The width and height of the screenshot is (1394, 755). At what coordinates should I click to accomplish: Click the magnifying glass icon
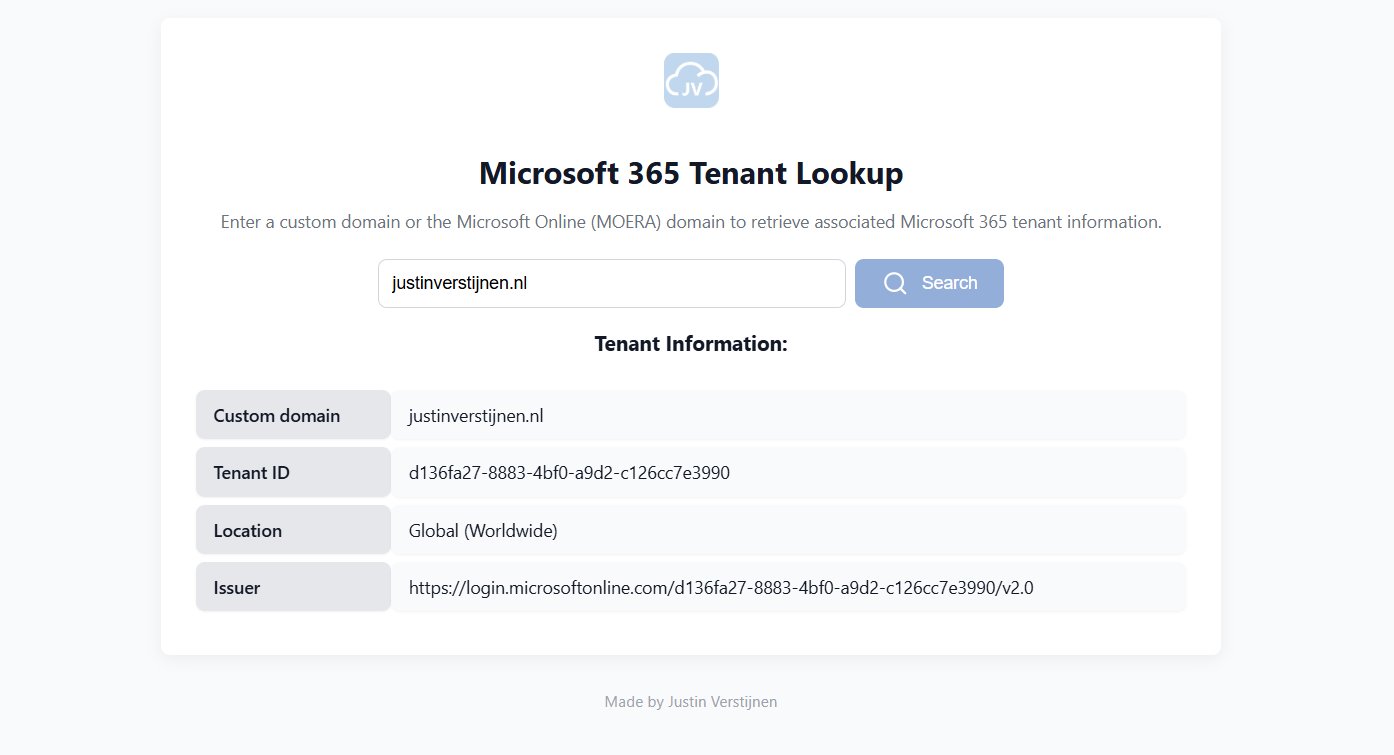895,284
